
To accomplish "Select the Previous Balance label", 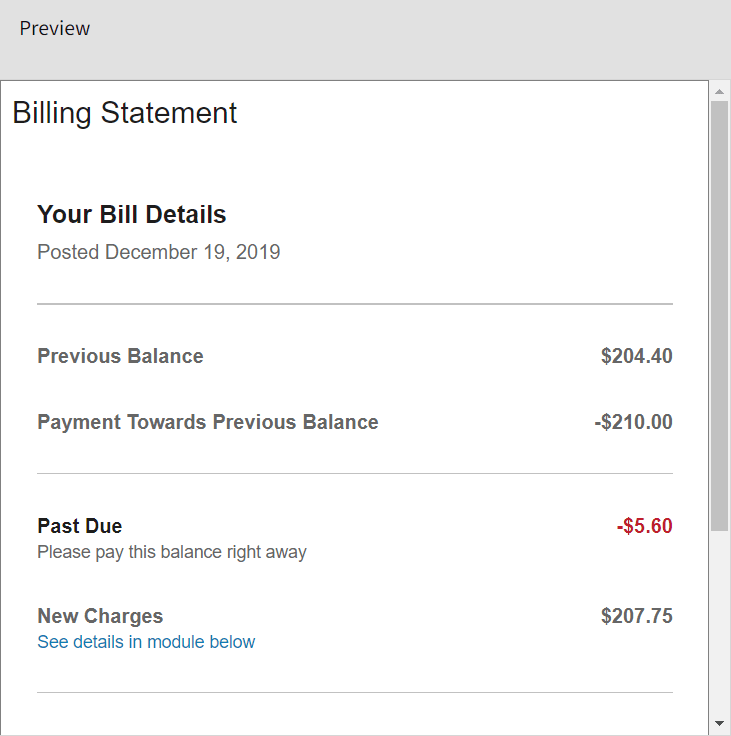I will [120, 356].
